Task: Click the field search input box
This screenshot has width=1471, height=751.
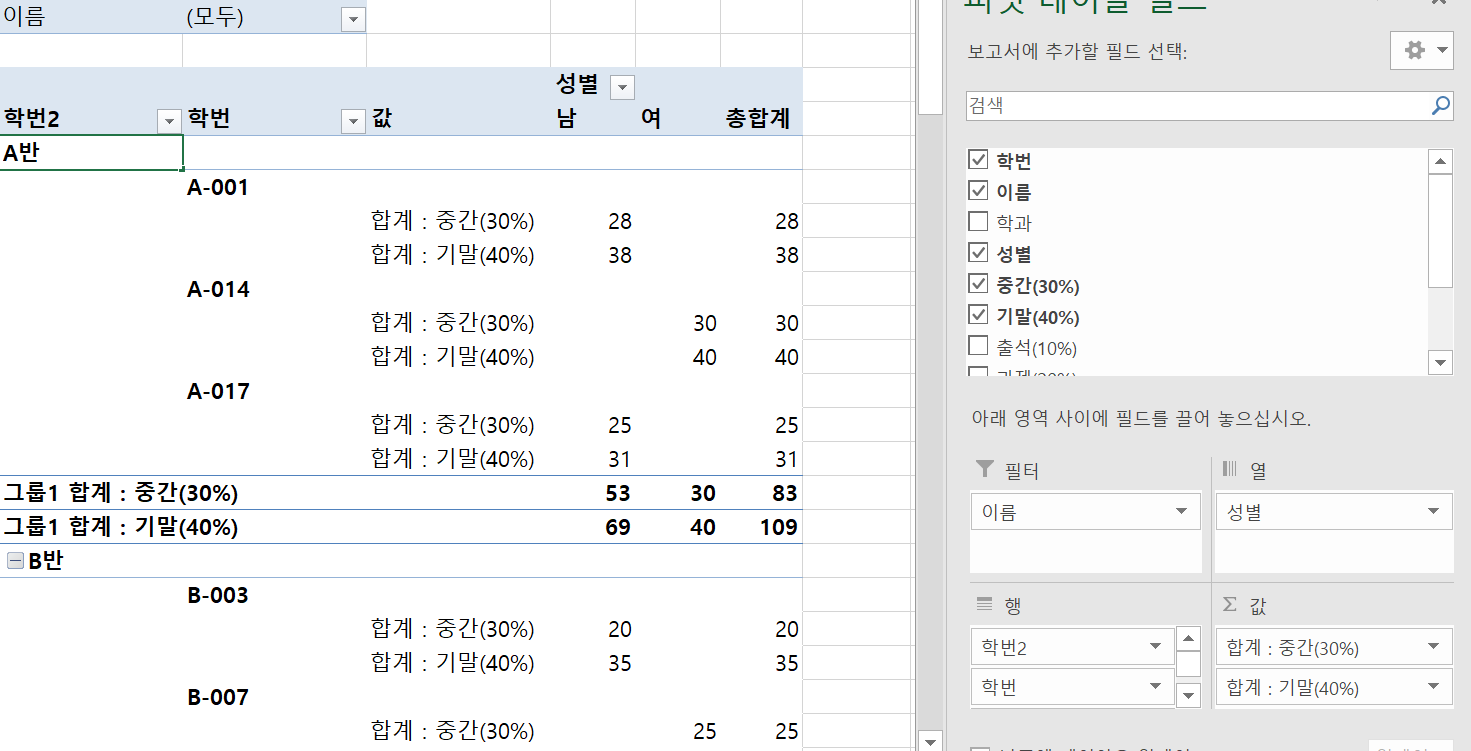Action: (1195, 105)
